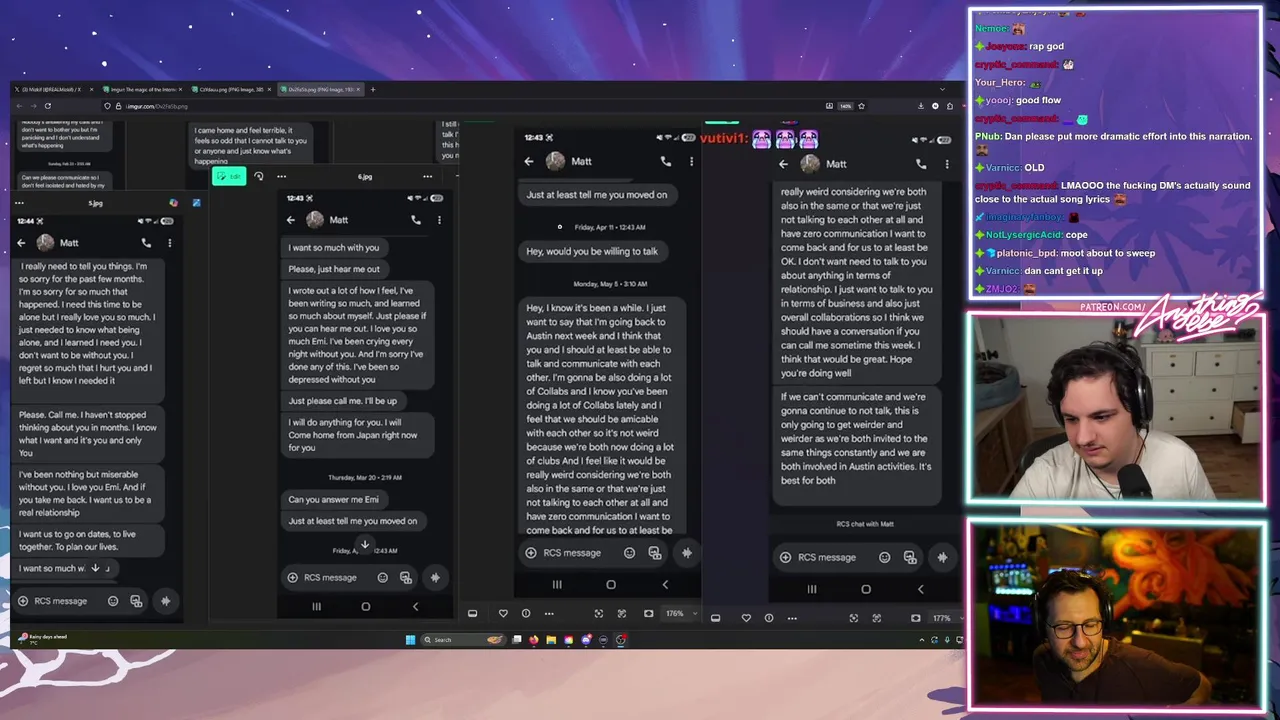Close the C2Waau.png tab
This screenshot has height=720, width=1280.
[270, 89]
